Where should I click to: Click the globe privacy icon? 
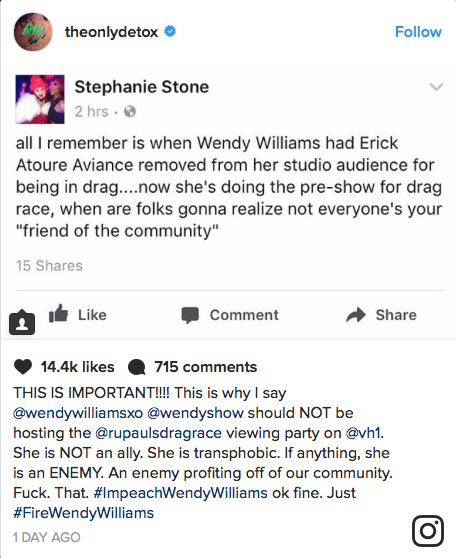pos(130,112)
